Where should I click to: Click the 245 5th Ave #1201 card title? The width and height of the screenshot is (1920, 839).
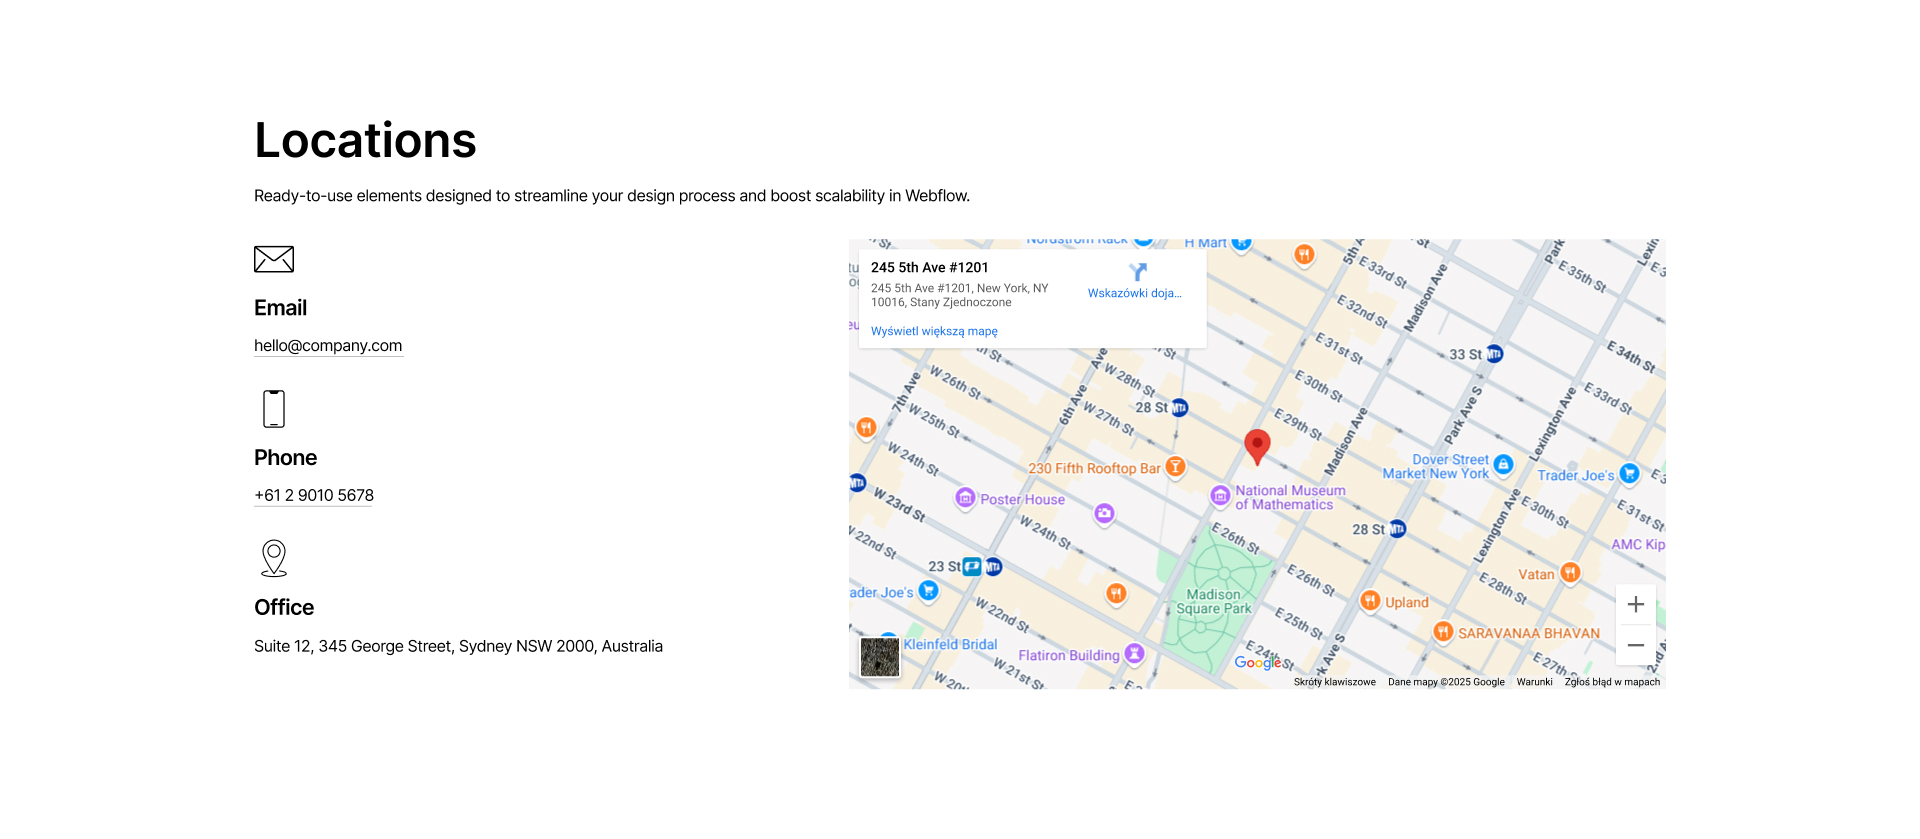tap(930, 267)
